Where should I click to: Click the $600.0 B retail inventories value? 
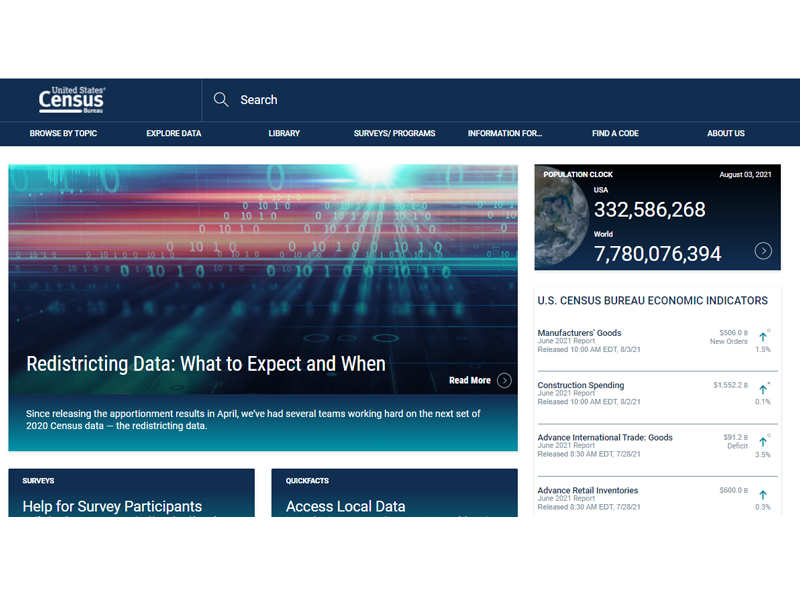[x=734, y=490]
